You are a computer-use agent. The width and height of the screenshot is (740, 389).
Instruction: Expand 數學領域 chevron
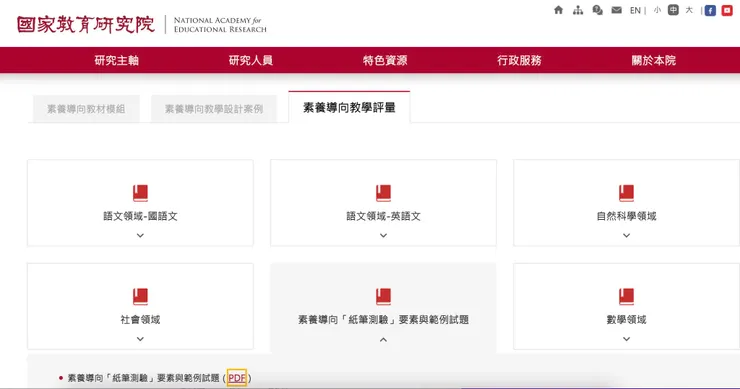pos(626,339)
